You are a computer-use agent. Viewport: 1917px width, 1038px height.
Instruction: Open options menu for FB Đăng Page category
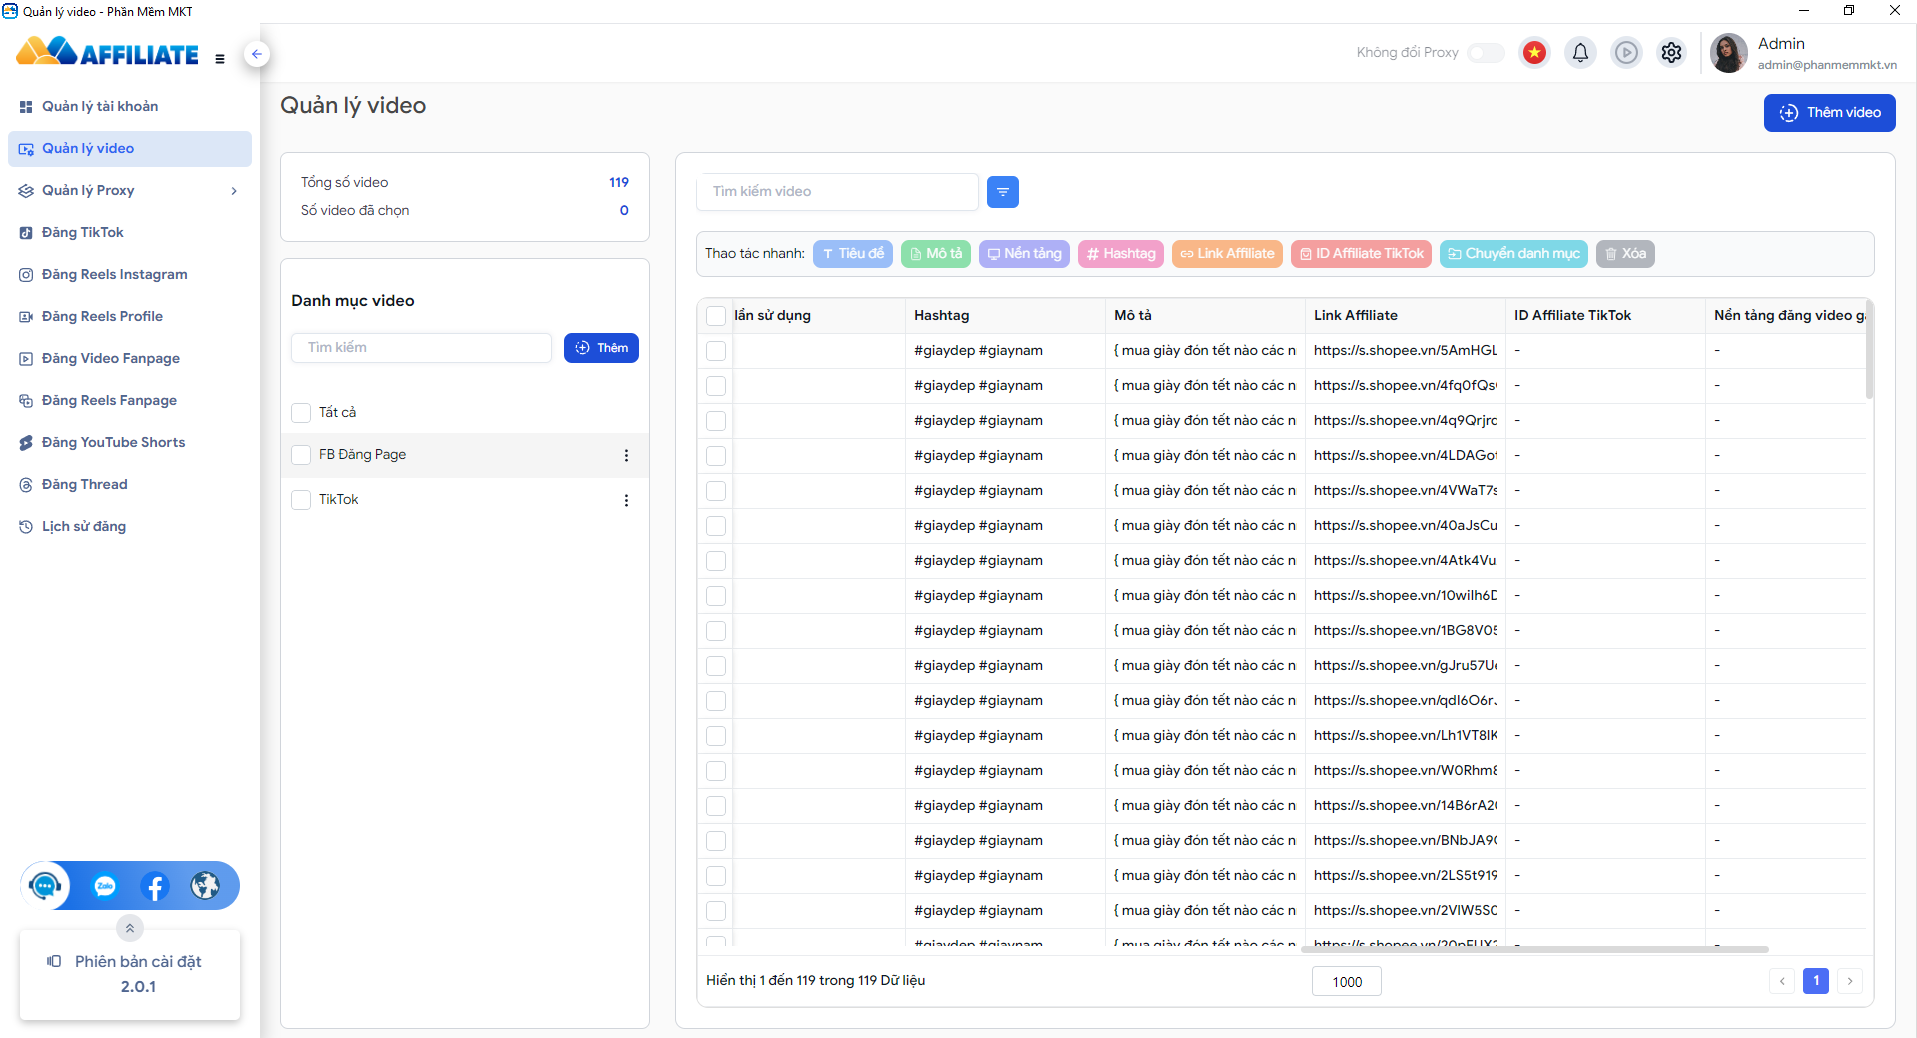[x=626, y=455]
